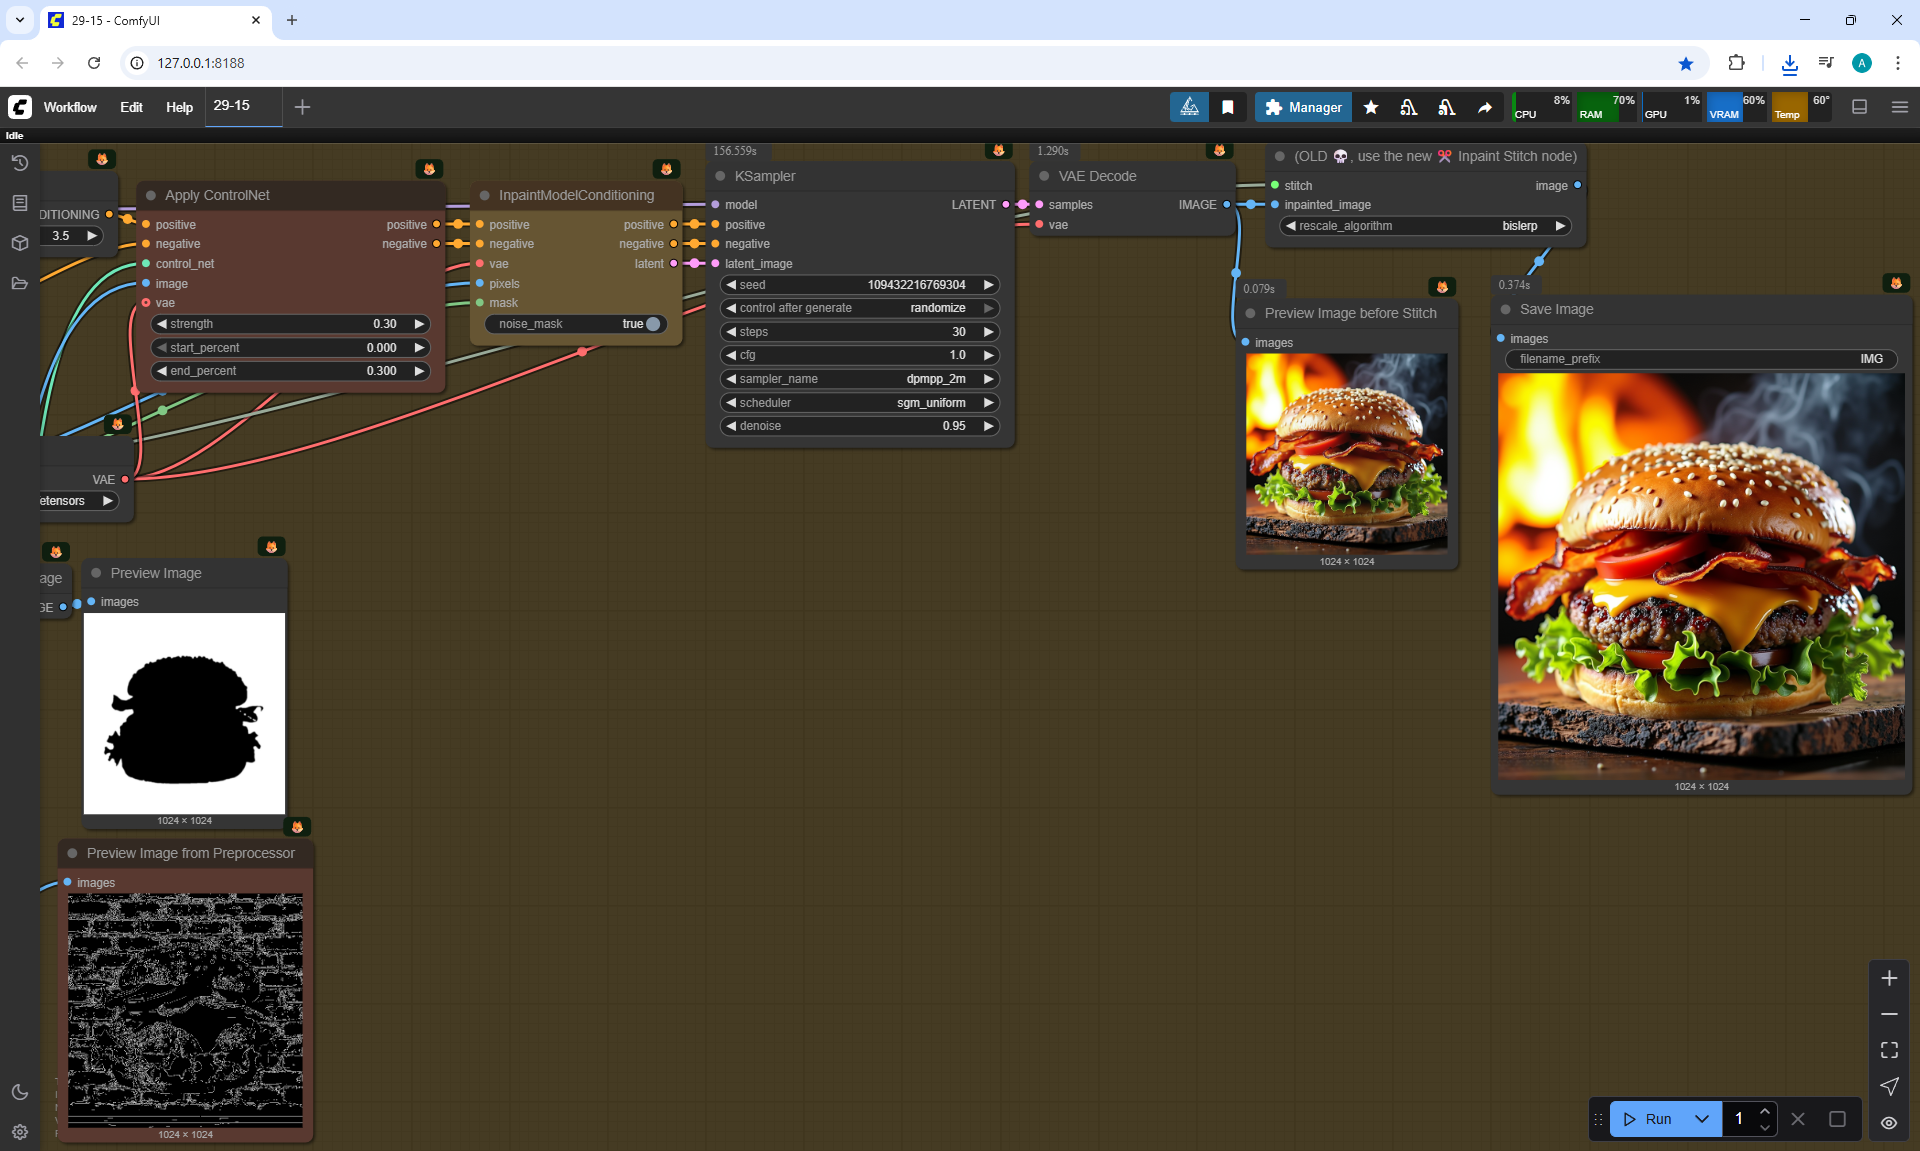
Task: Toggle dark theme moon icon
Action: (x=19, y=1092)
